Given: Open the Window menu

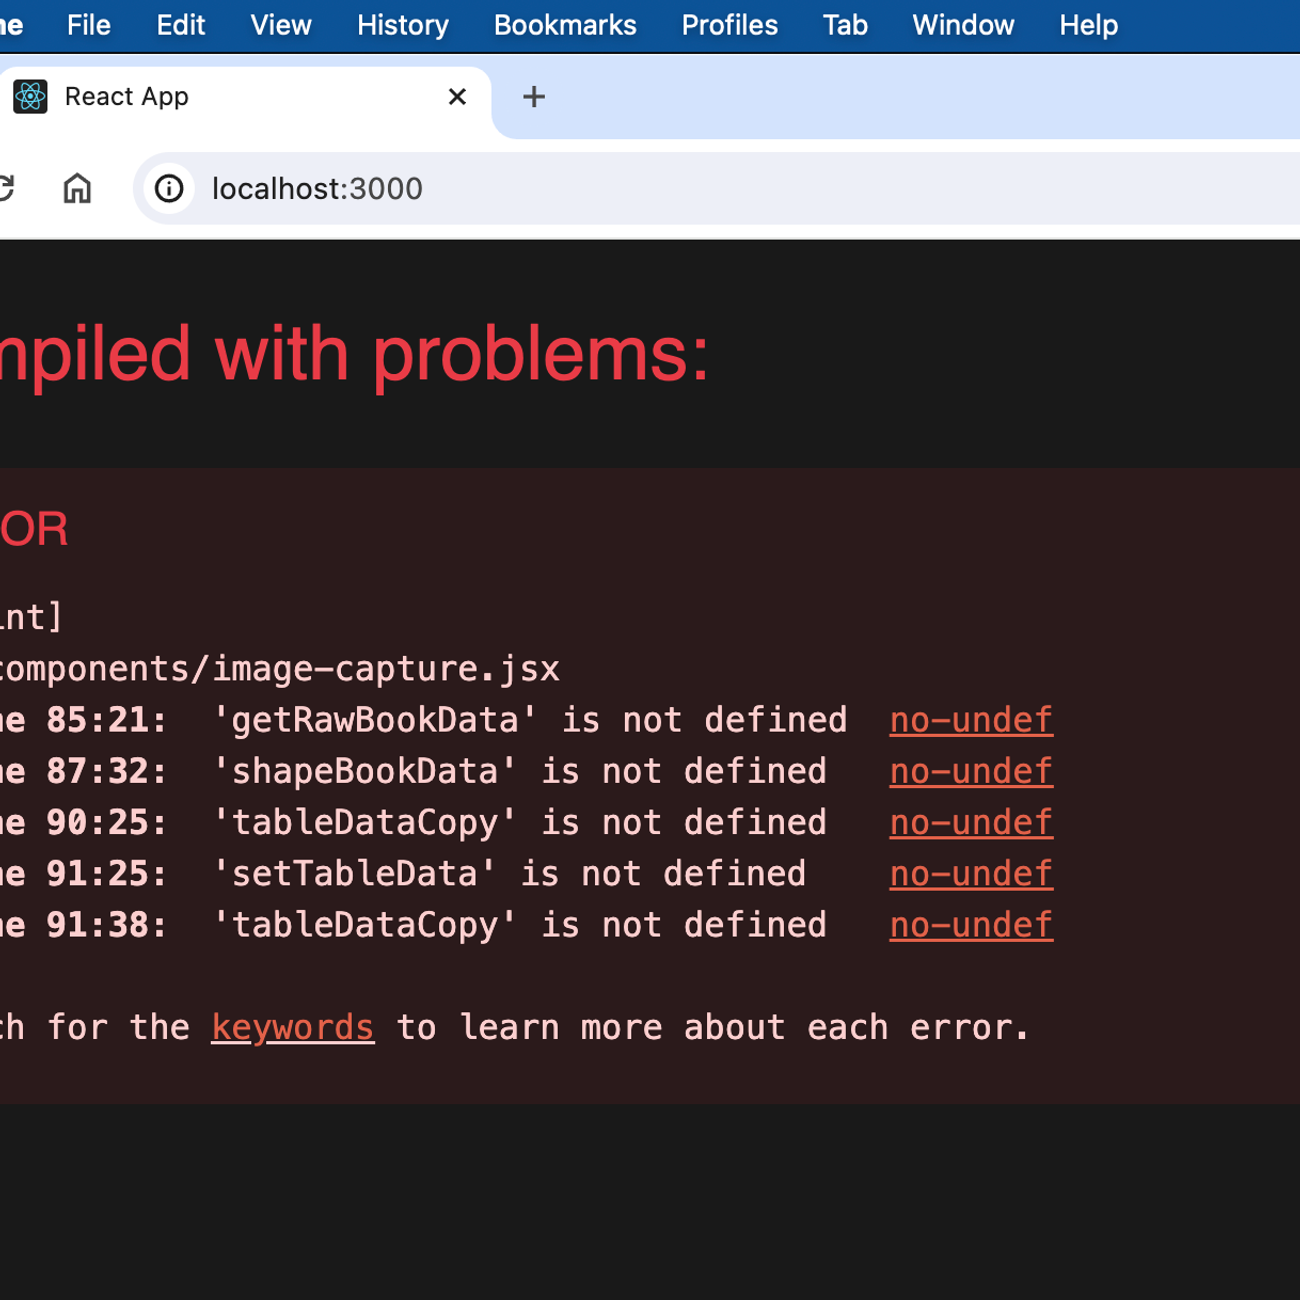Looking at the screenshot, I should [x=963, y=25].
